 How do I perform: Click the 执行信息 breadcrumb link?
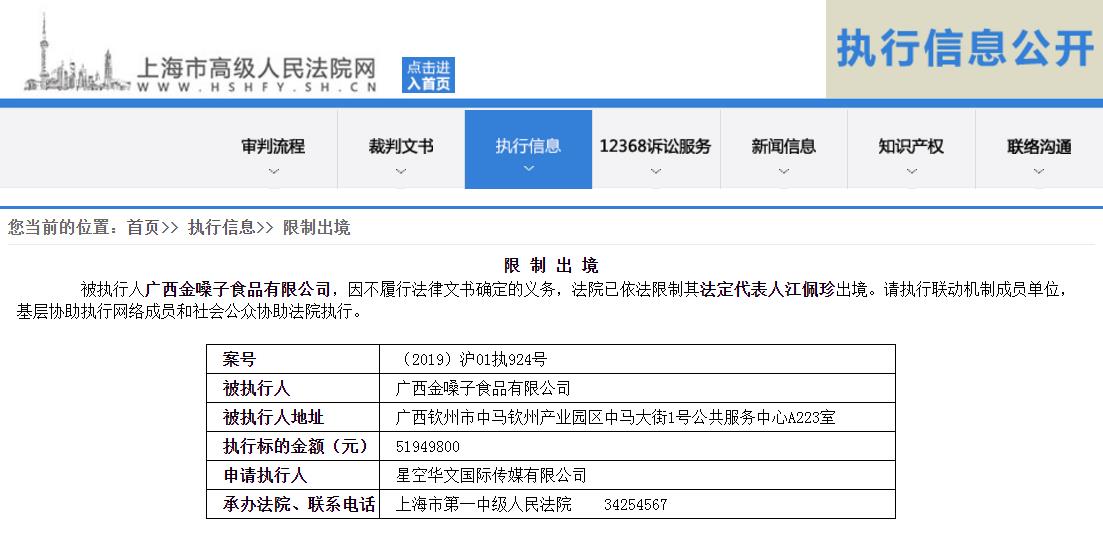[x=221, y=228]
